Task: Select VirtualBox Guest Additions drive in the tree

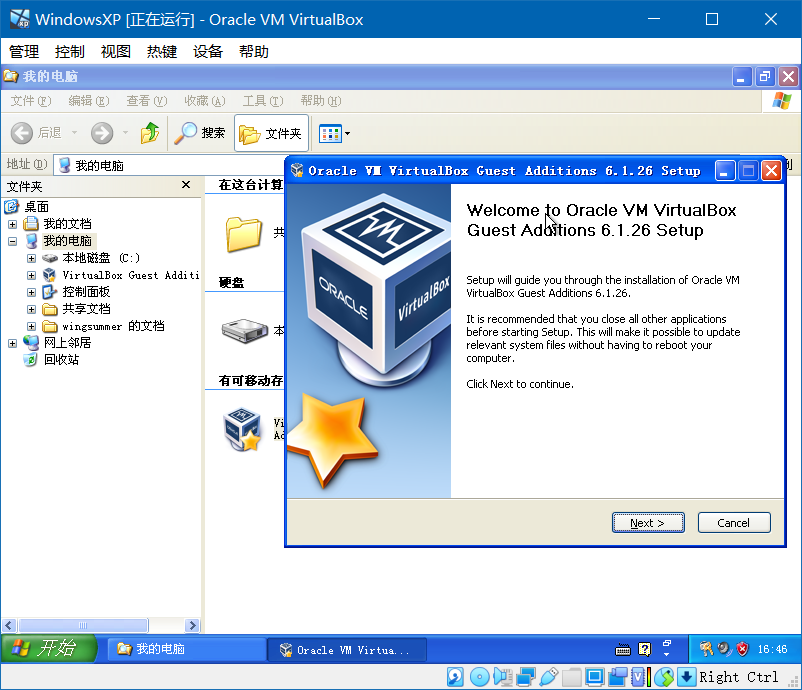Action: click(130, 275)
